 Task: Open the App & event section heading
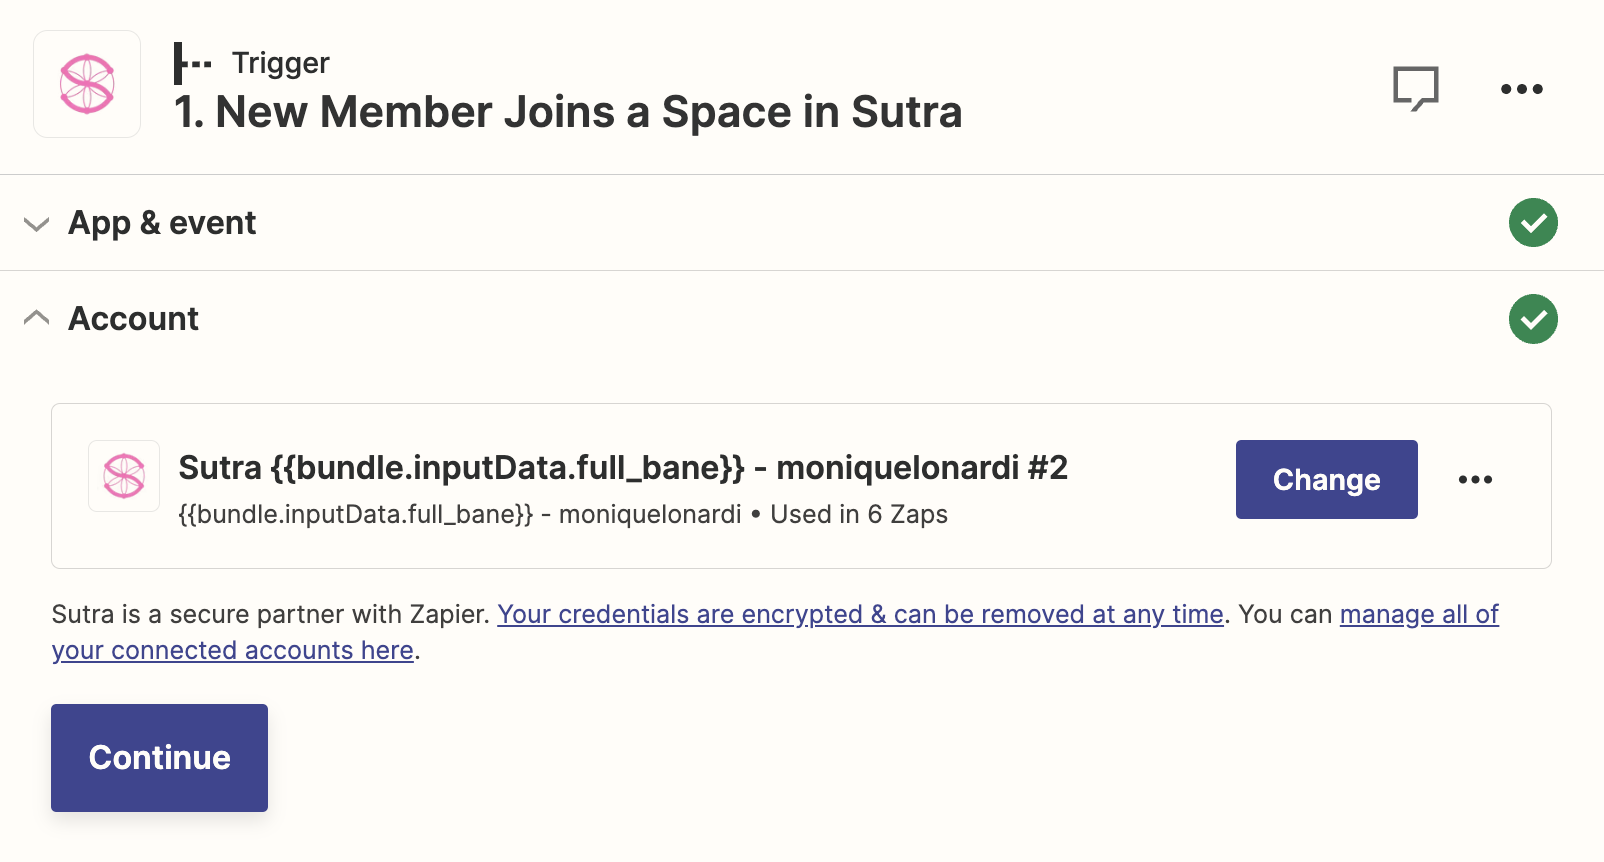pos(162,223)
